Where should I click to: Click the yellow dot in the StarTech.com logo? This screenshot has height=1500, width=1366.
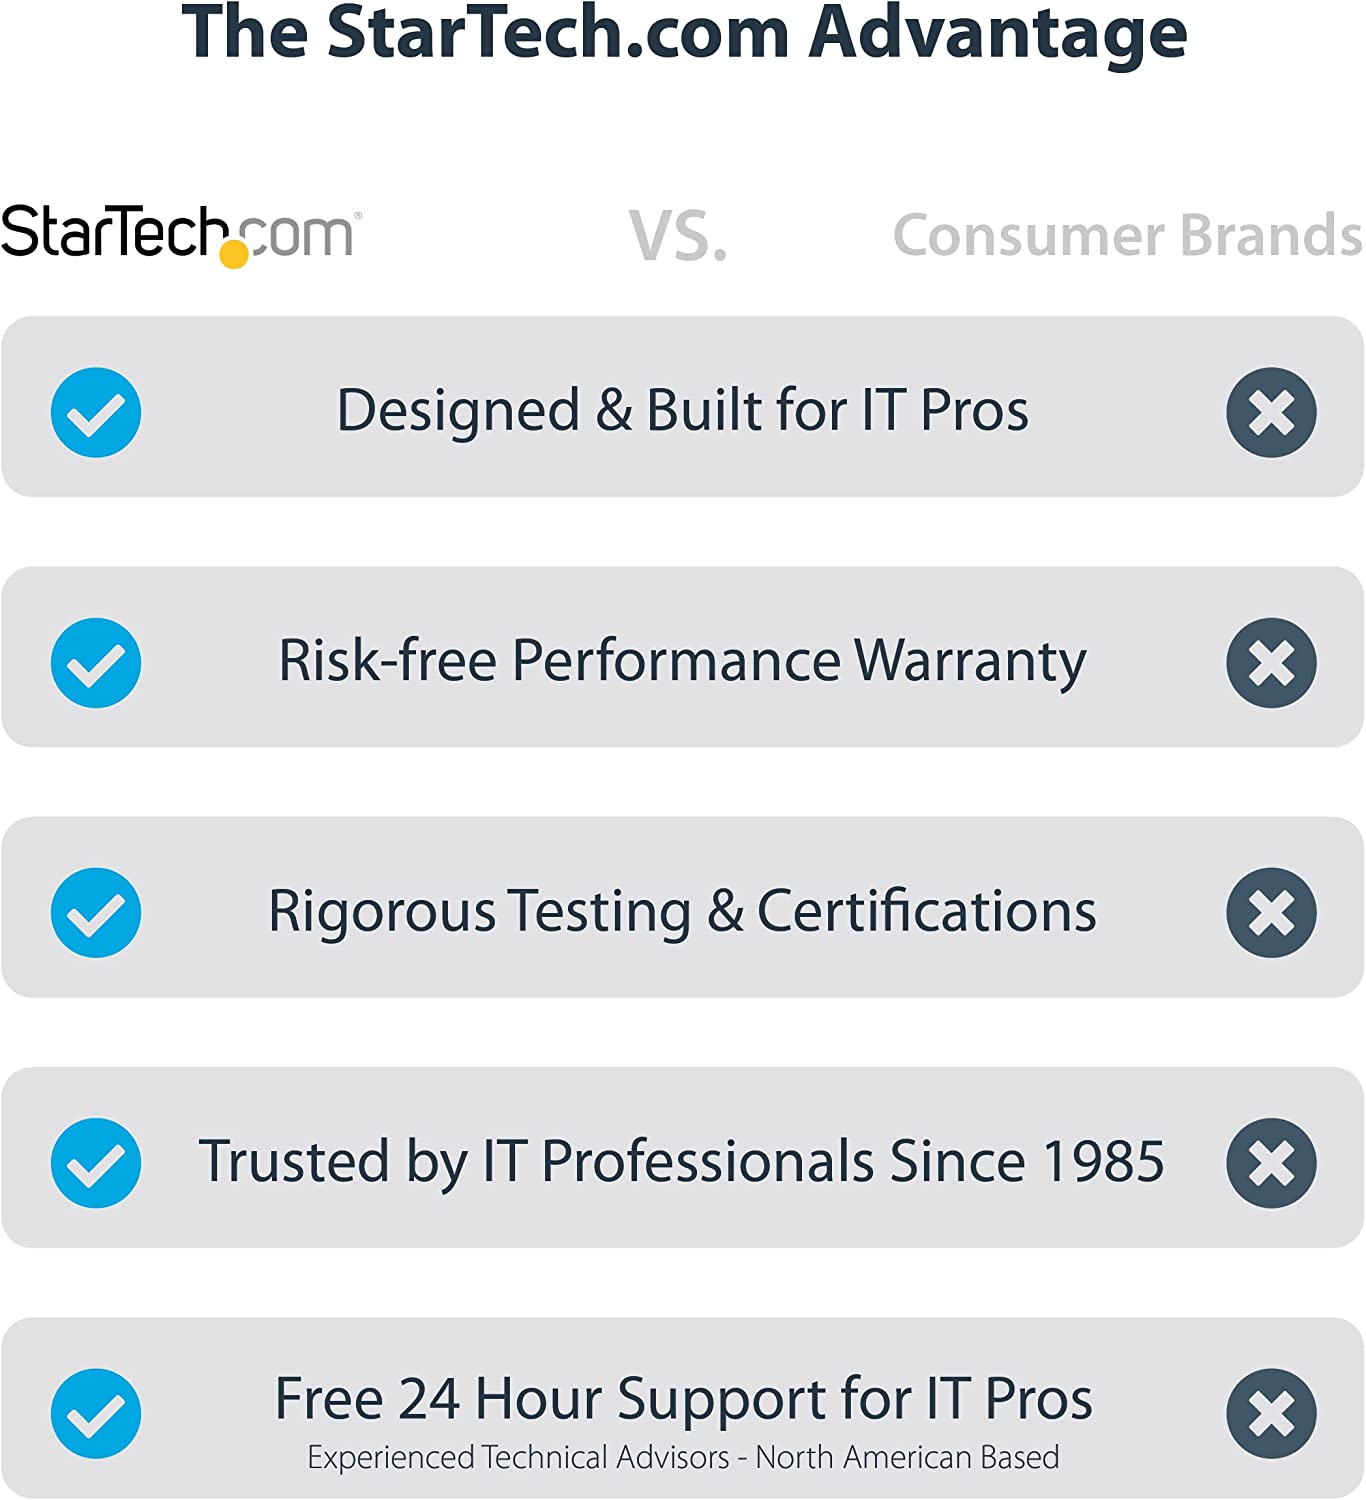click(234, 254)
